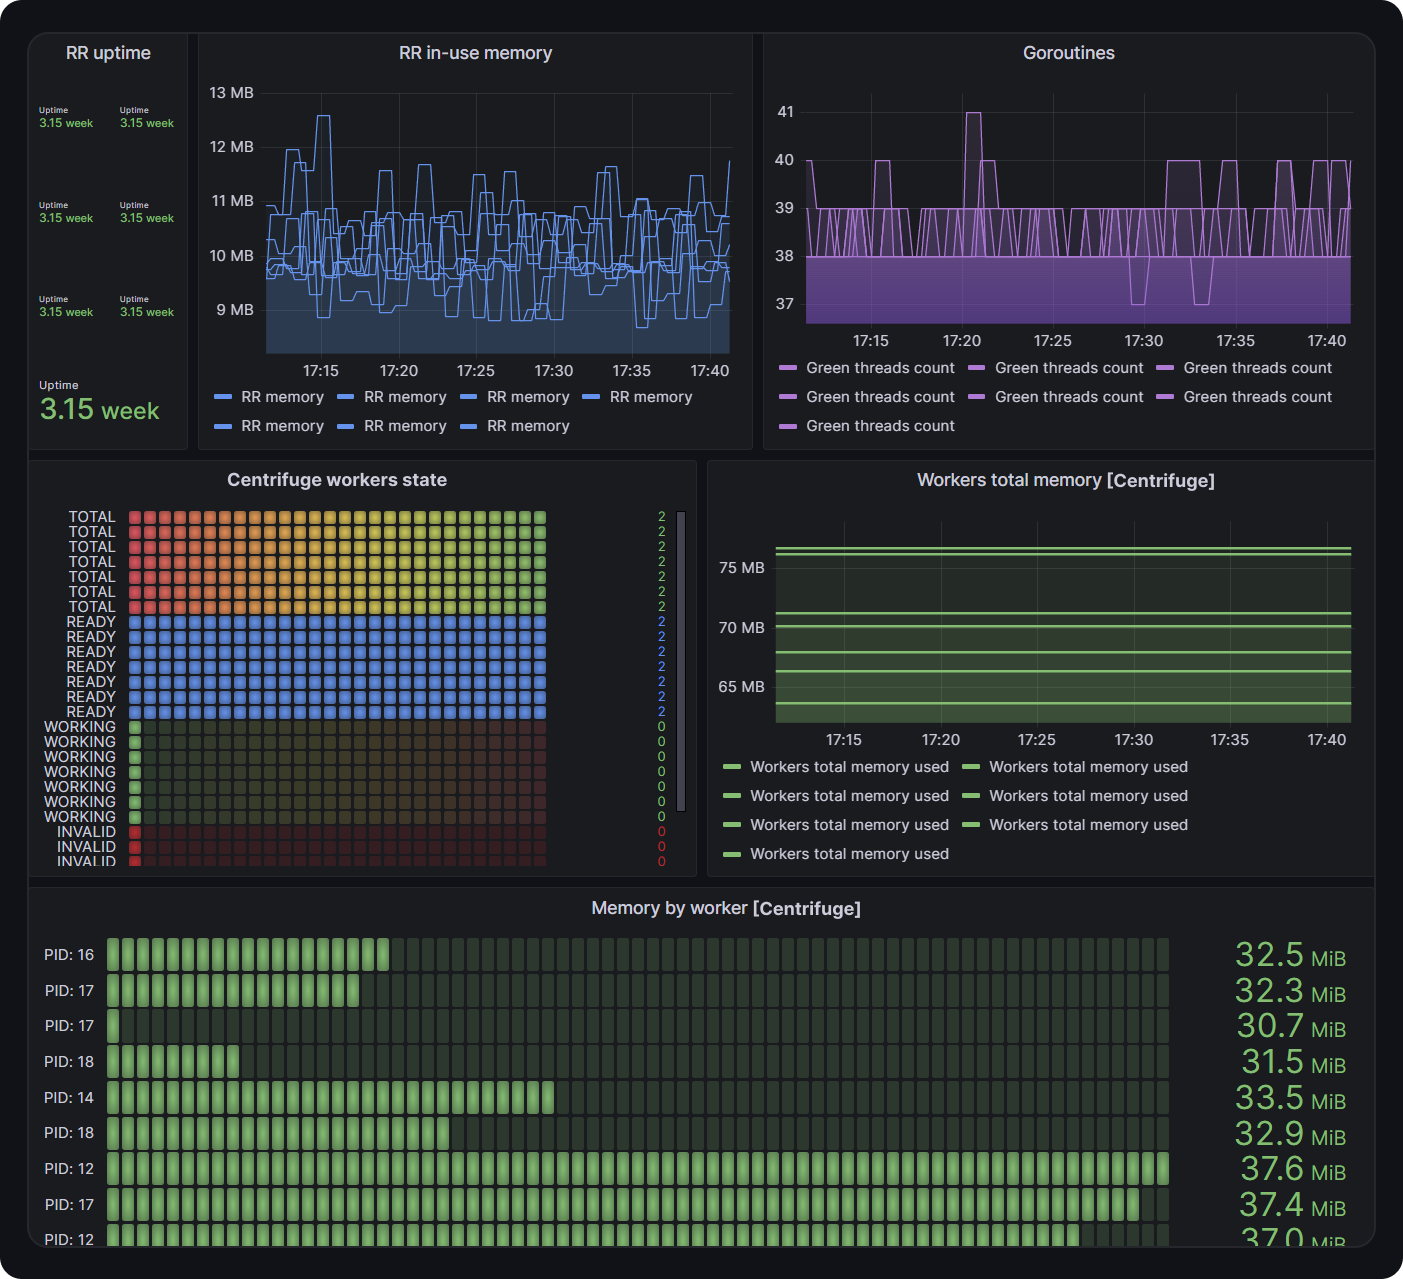Viewport: 1403px width, 1279px height.
Task: Select the PID: 14 row label
Action: click(x=69, y=1098)
